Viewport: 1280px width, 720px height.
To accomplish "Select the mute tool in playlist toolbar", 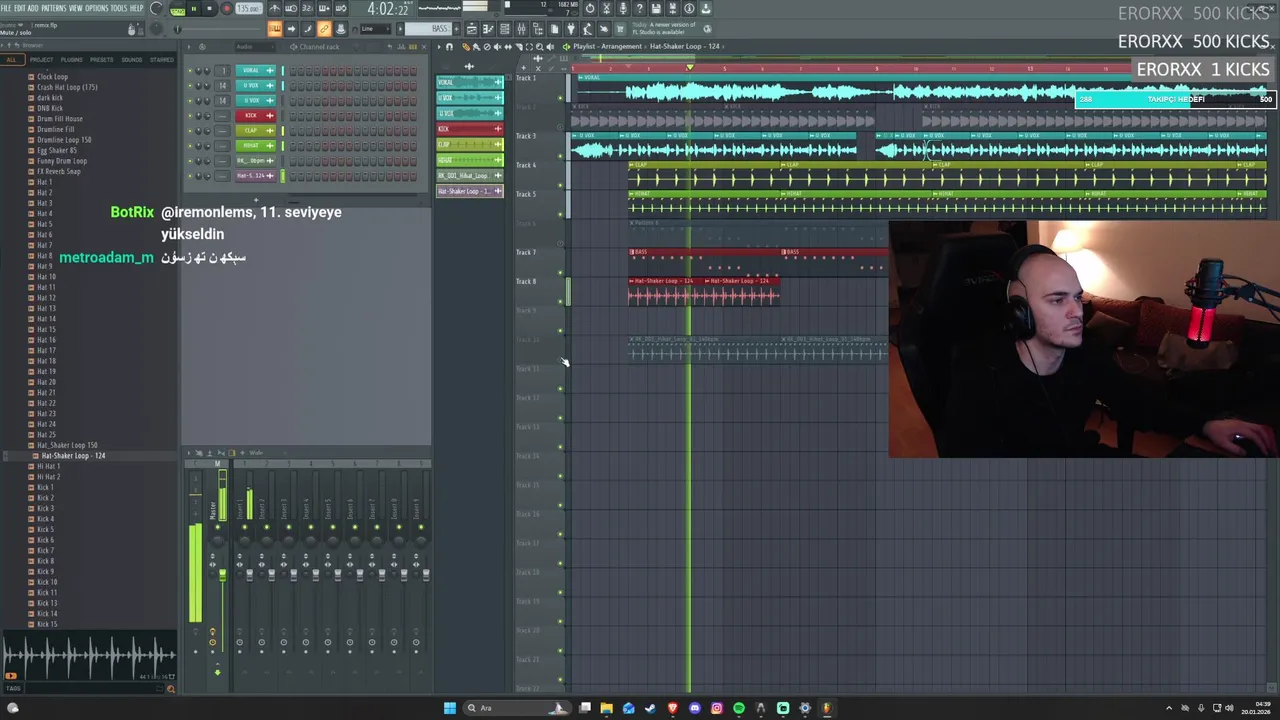I will (x=498, y=46).
